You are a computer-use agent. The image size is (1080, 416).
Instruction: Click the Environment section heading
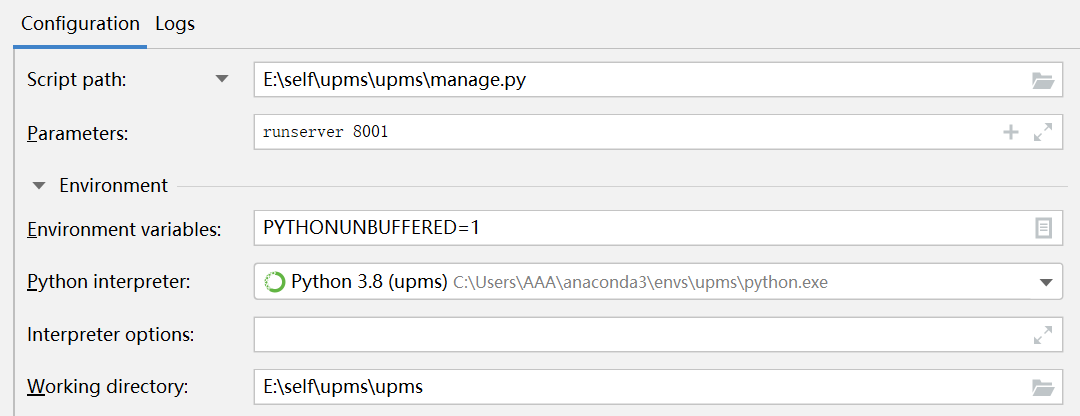coord(113,185)
